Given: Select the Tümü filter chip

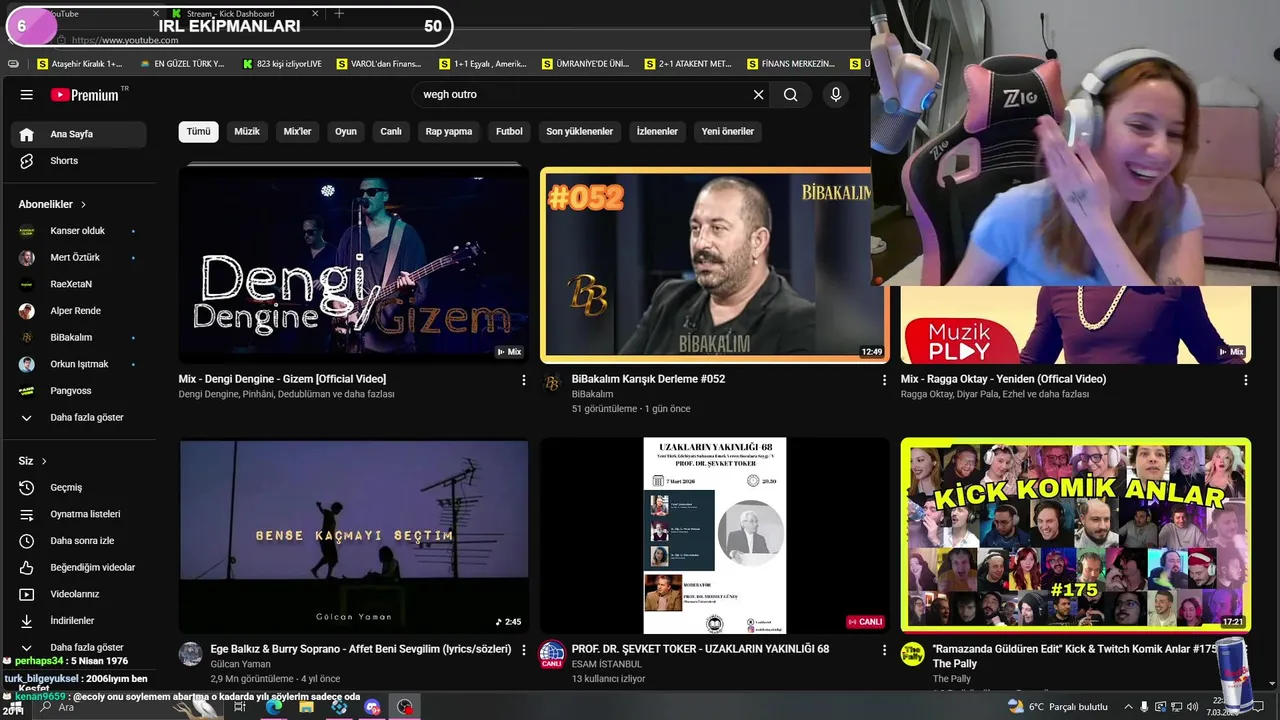Looking at the screenshot, I should (199, 131).
